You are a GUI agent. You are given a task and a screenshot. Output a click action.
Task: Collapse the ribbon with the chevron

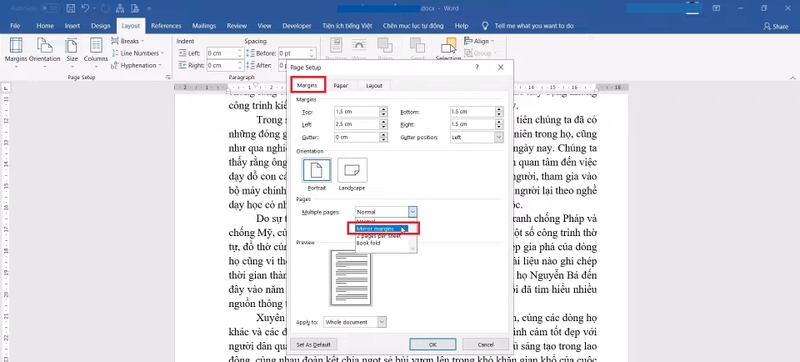(793, 78)
